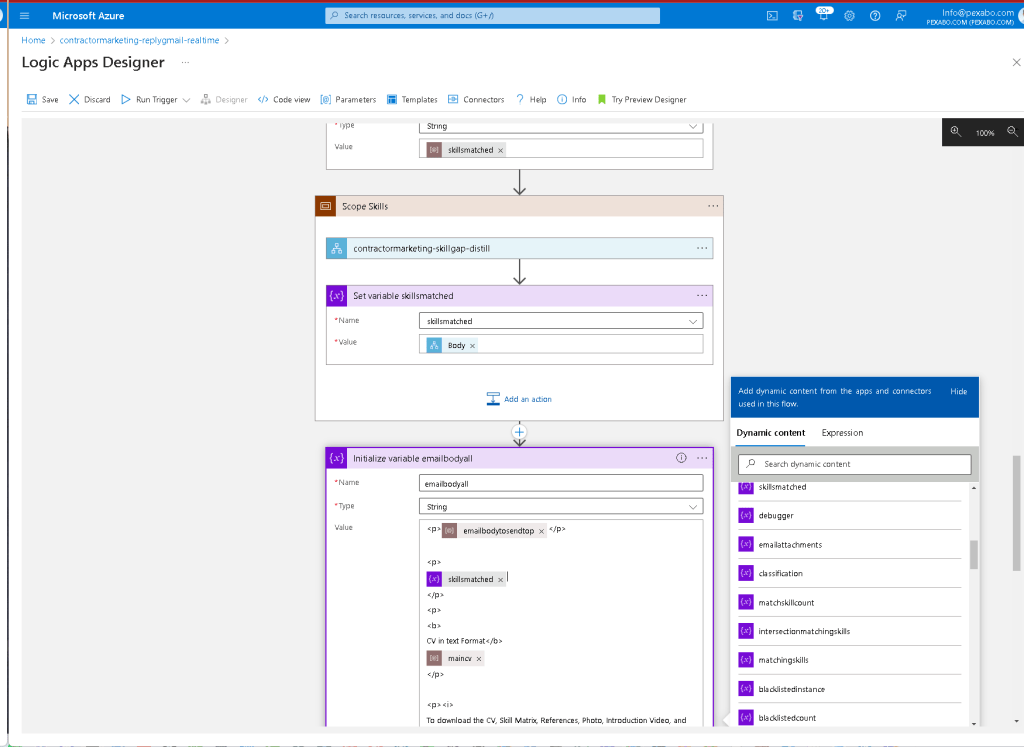Remove emailbodytosendtop token
The image size is (1024, 747).
click(x=541, y=532)
